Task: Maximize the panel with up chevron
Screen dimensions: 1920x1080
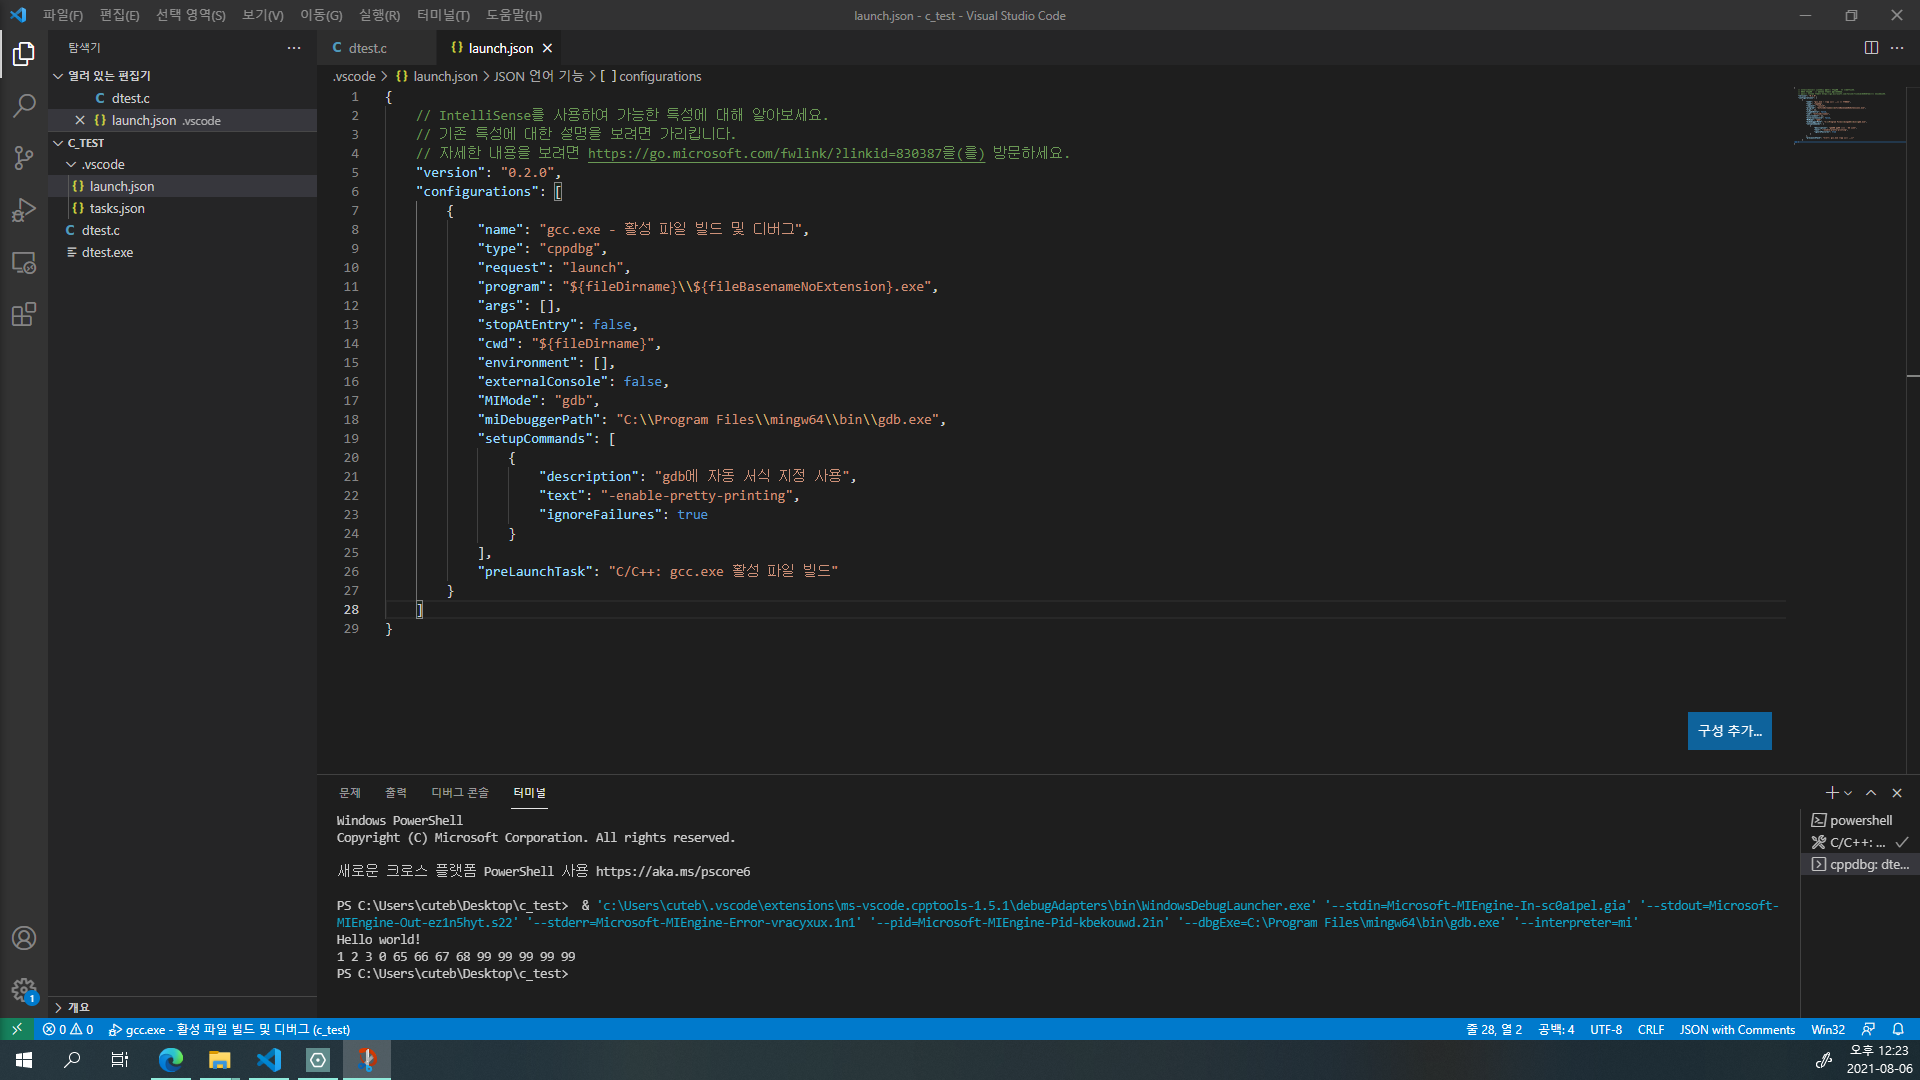Action: coord(1871,793)
